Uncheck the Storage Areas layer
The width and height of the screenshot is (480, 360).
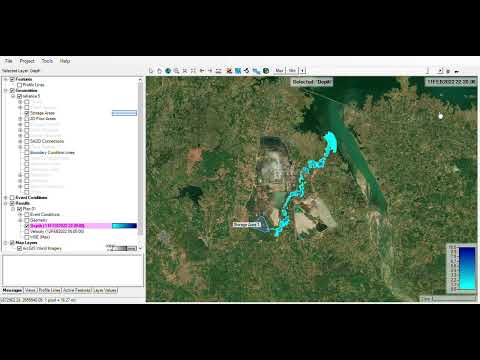[x=27, y=113]
